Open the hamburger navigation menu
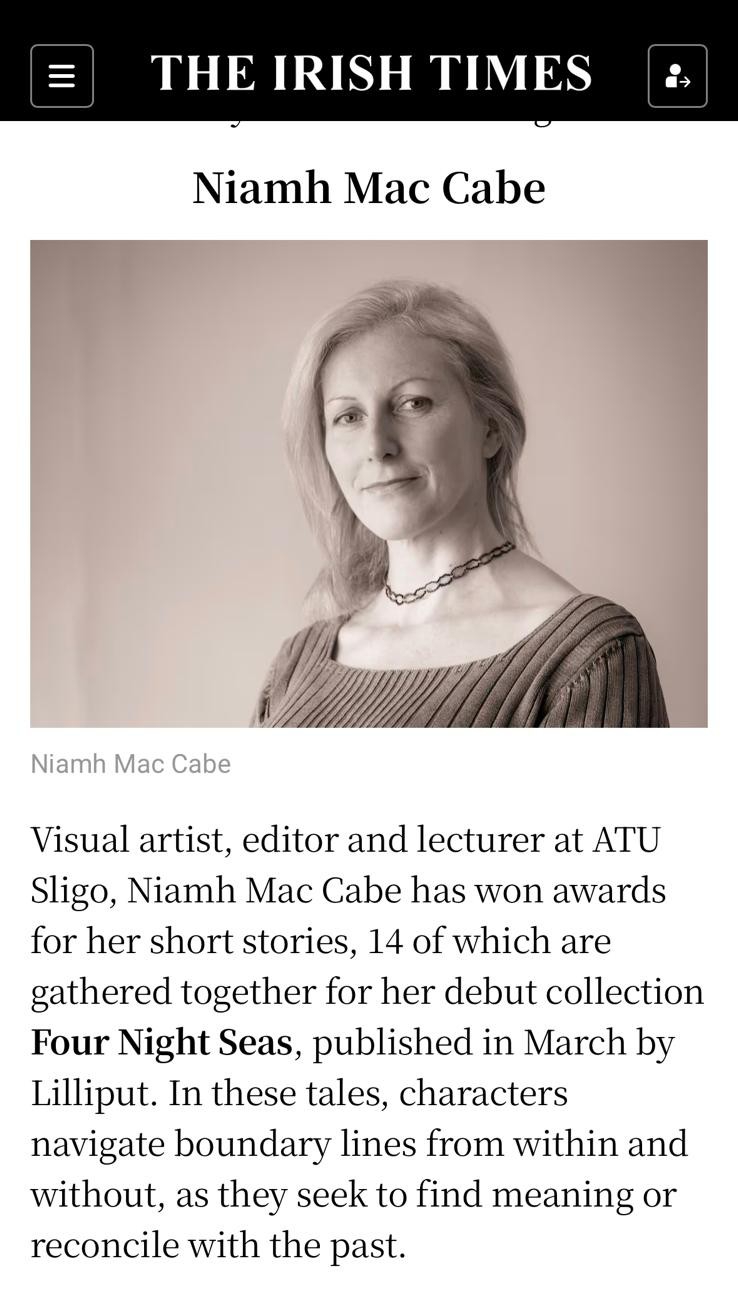Image resolution: width=738 pixels, height=1297 pixels. click(x=62, y=76)
